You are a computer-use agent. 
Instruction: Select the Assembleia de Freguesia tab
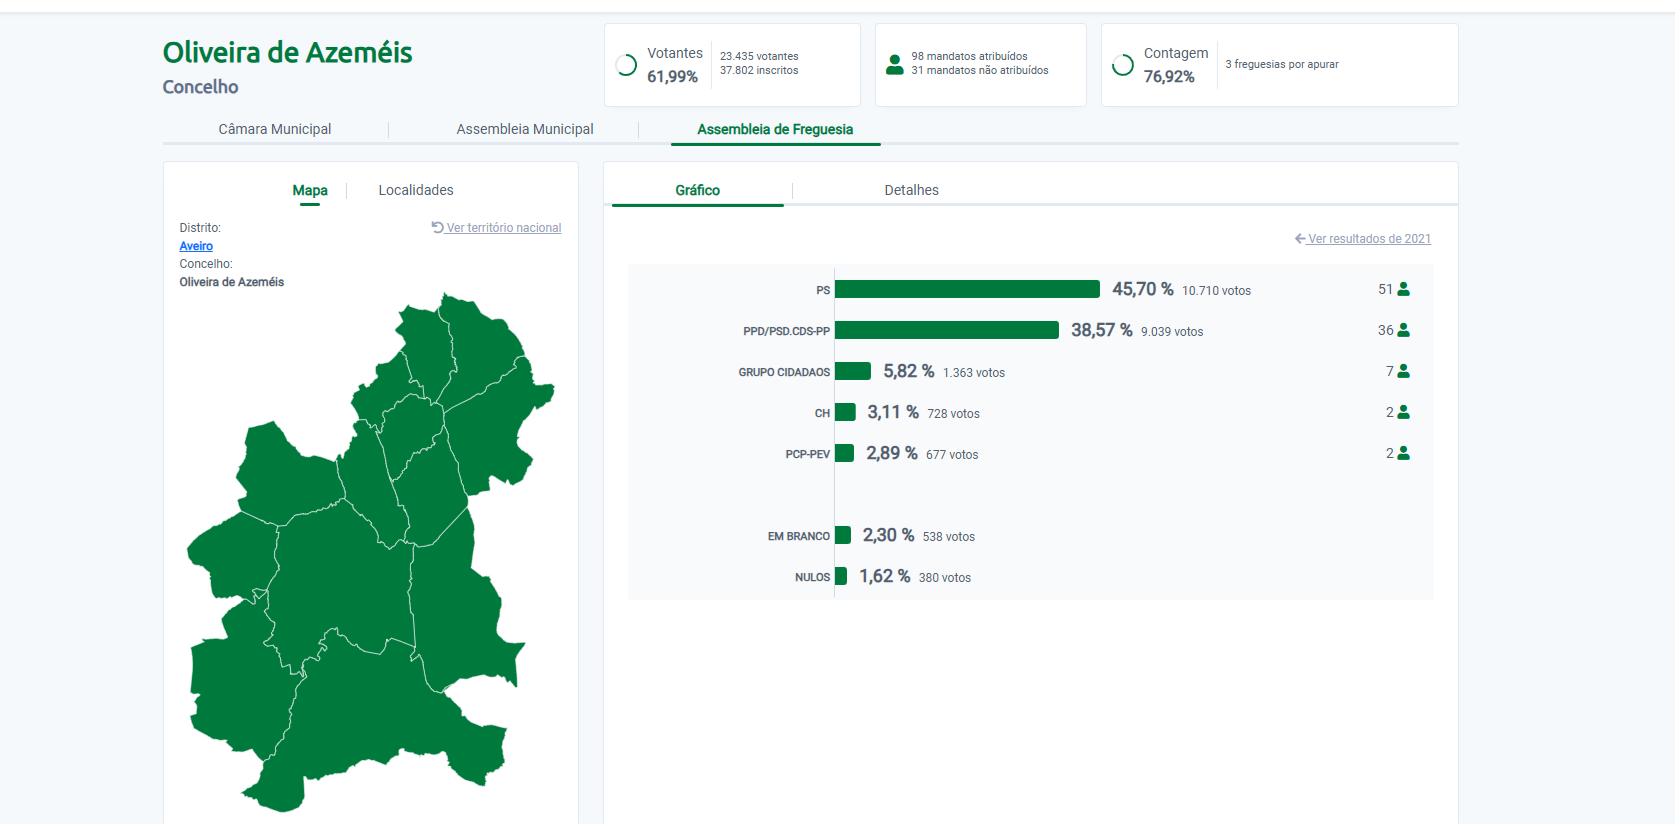tap(775, 129)
